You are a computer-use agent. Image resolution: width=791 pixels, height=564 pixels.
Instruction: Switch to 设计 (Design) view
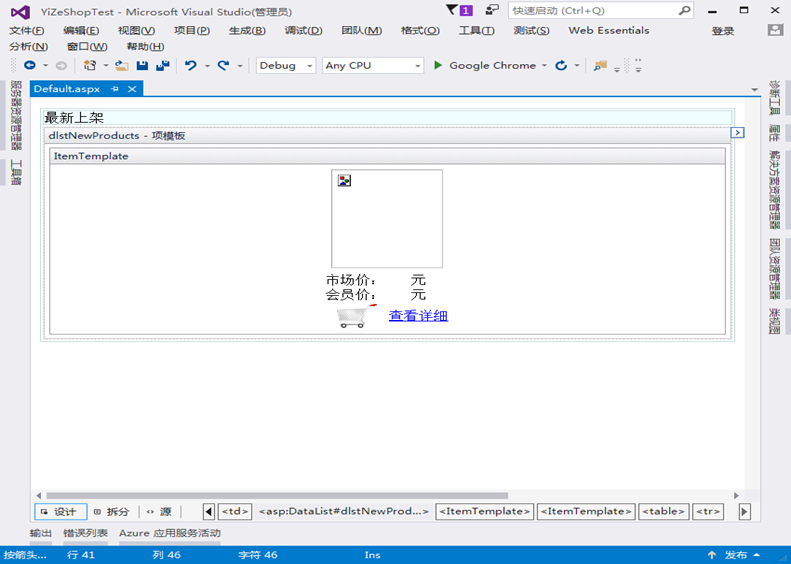pos(60,511)
